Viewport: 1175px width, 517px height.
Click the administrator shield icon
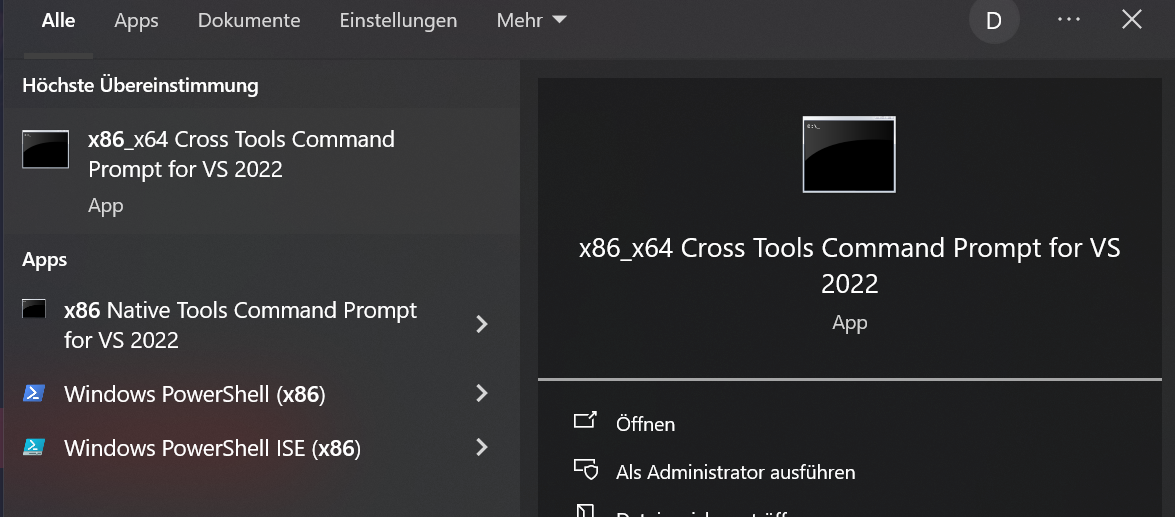tap(585, 469)
